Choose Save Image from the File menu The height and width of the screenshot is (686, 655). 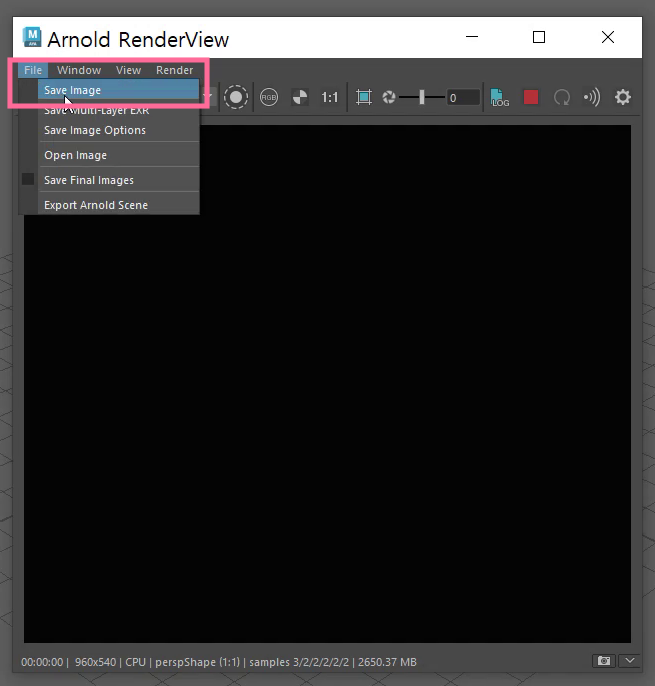[x=119, y=90]
